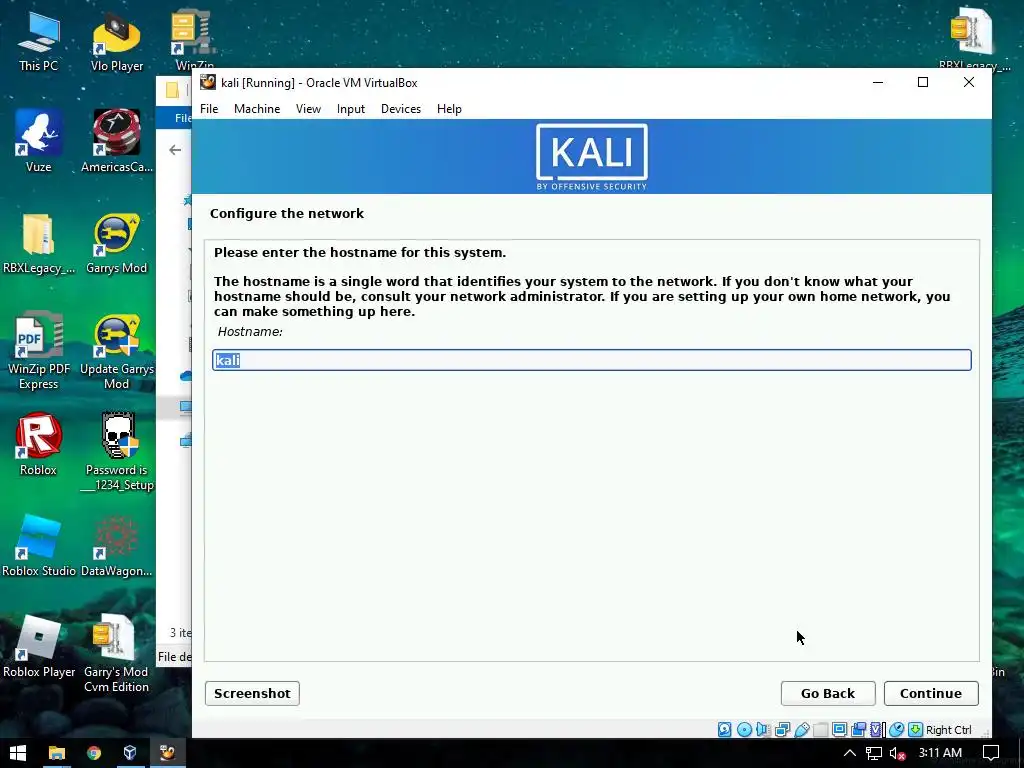Click the virtualization features V icon
Viewport: 1024px width, 768px height.
(x=877, y=729)
